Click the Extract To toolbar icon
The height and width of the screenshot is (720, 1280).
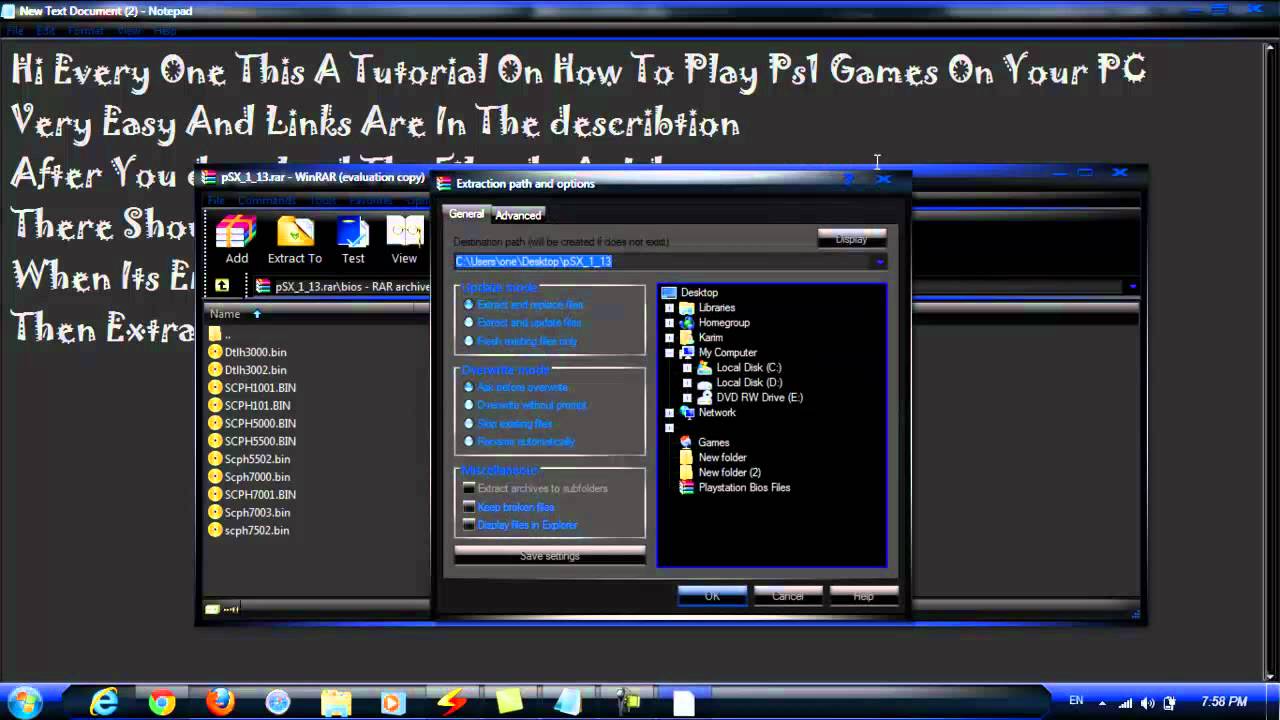[x=295, y=240]
